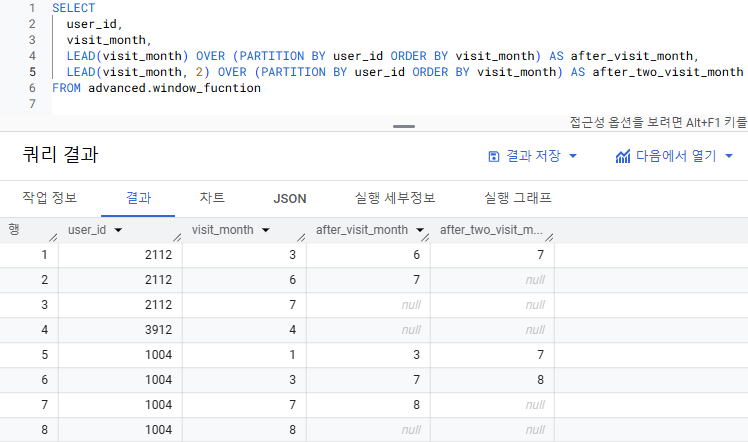This screenshot has width=748, height=442.
Task: Click the visit_month column header text
Action: pos(223,230)
